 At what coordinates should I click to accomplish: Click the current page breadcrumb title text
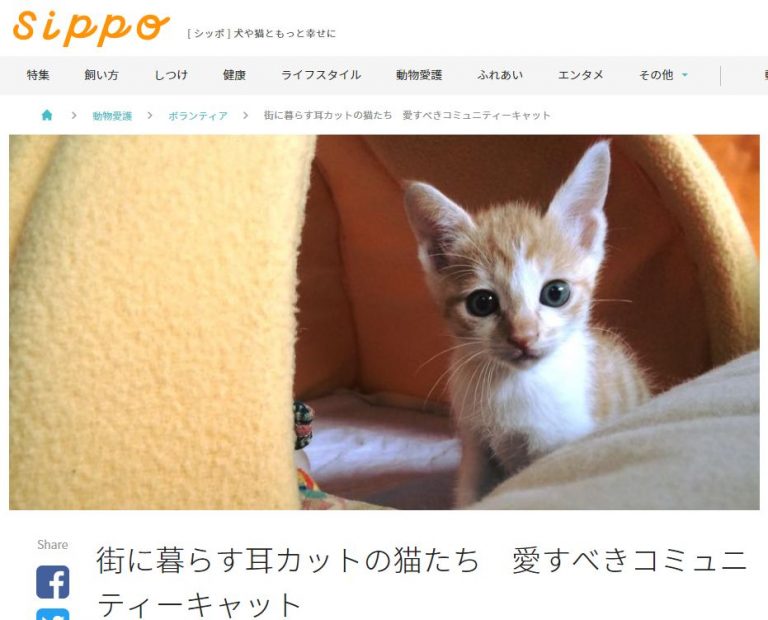[407, 115]
